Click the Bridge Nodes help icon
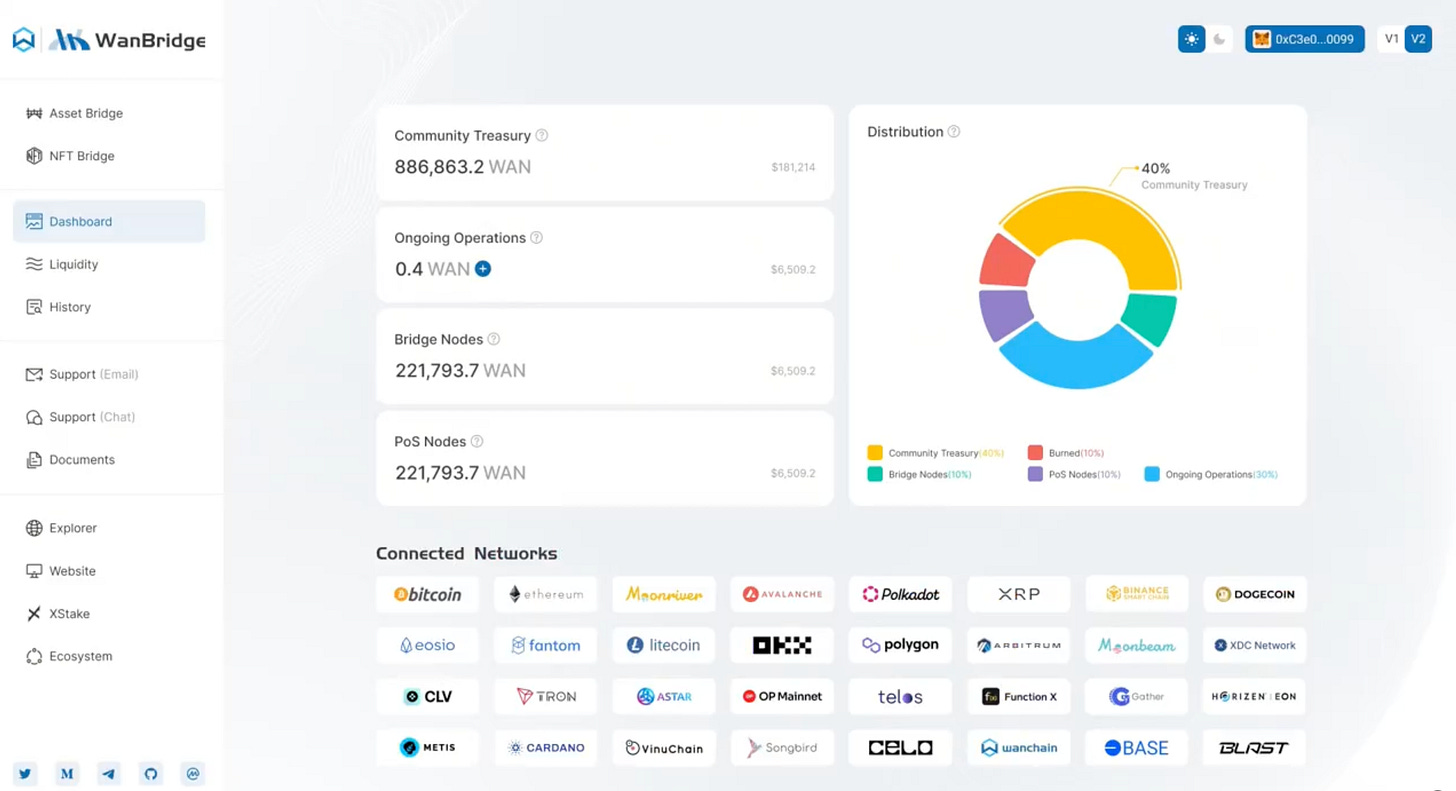 tap(493, 339)
